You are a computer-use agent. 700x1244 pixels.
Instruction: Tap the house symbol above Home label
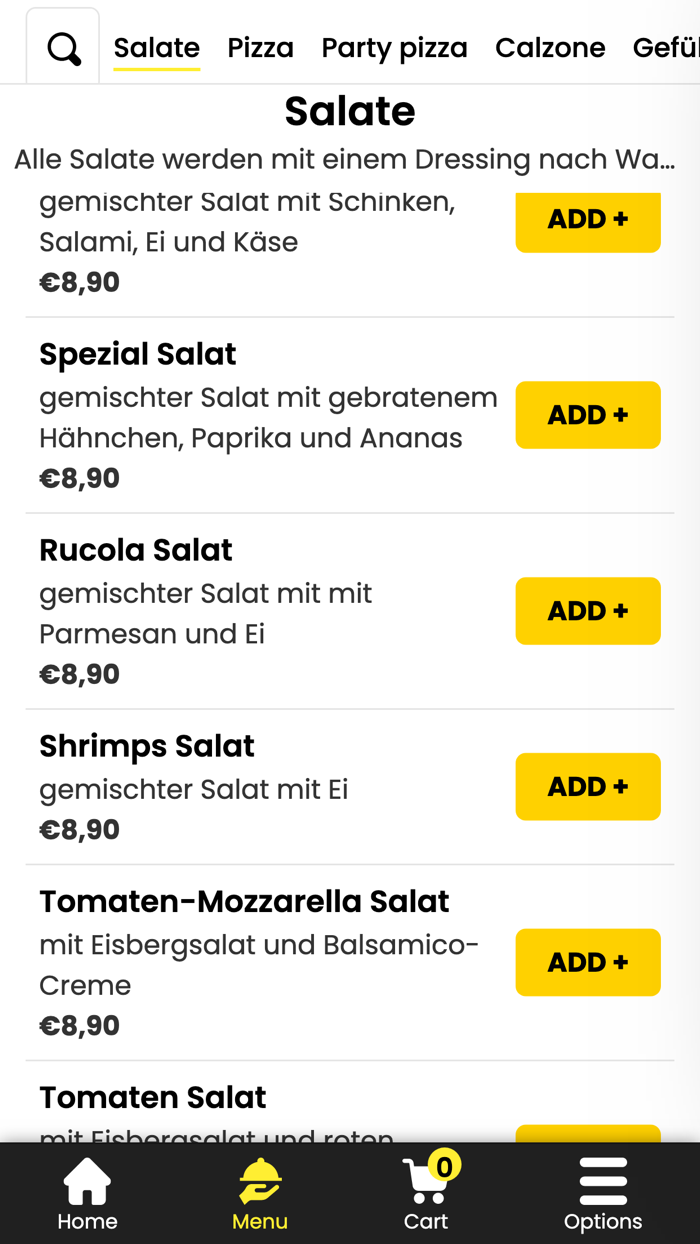pos(87,1178)
